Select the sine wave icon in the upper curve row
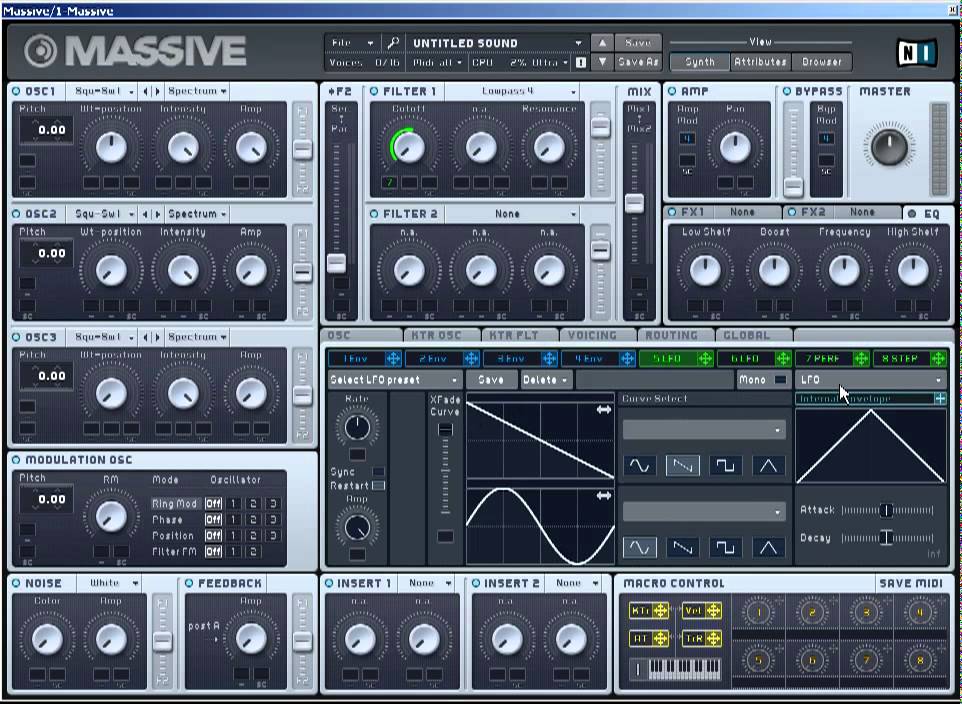The height and width of the screenshot is (704, 962). (x=639, y=466)
